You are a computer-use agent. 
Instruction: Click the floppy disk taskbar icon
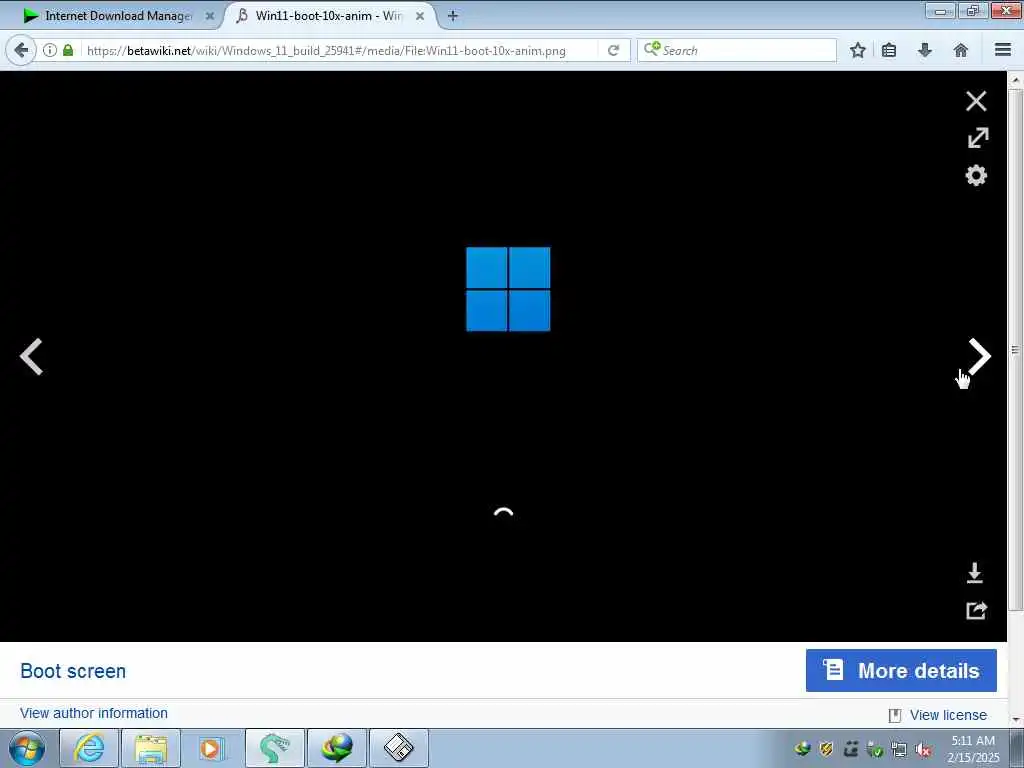399,748
